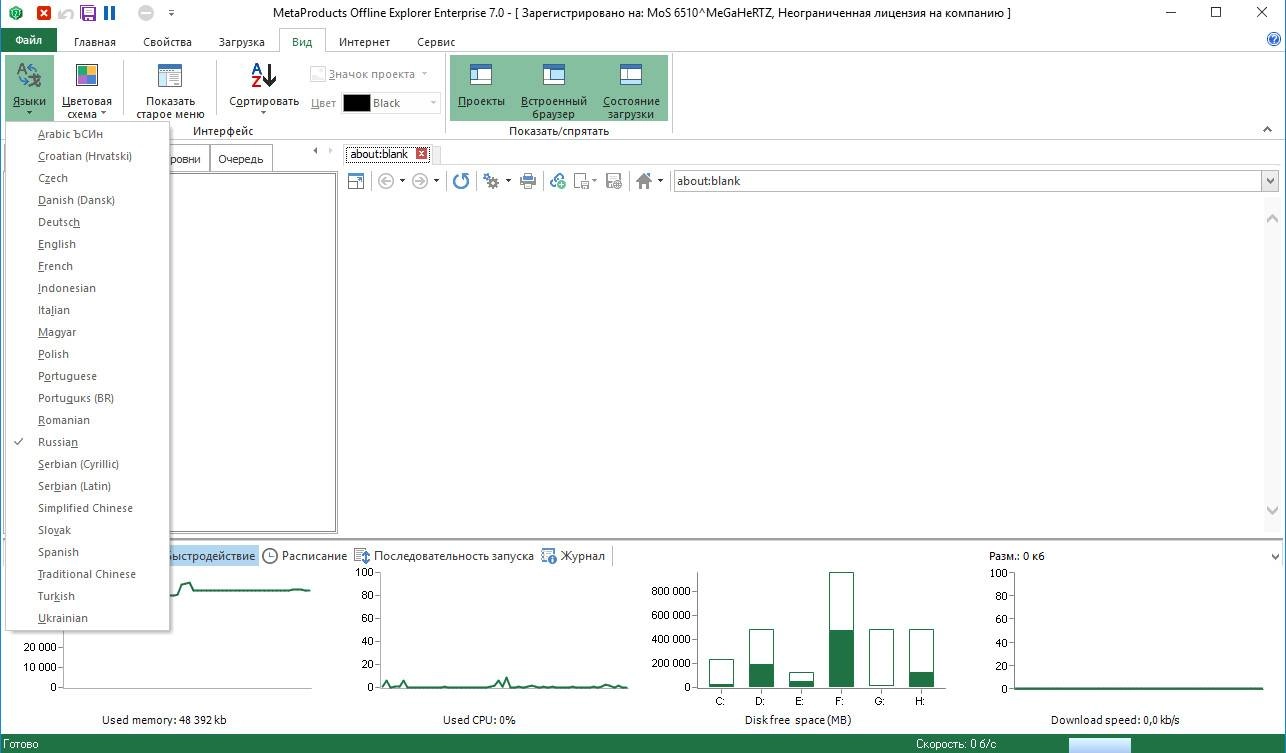The height and width of the screenshot is (753, 1286).
Task: Switch to the Главная ribbon tab
Action: pyautogui.click(x=95, y=42)
